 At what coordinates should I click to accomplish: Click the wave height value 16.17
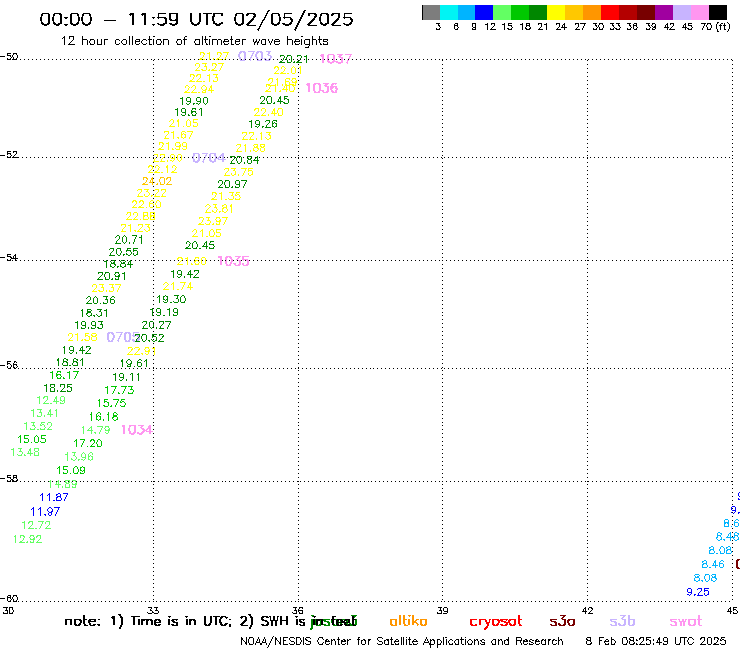pos(64,375)
